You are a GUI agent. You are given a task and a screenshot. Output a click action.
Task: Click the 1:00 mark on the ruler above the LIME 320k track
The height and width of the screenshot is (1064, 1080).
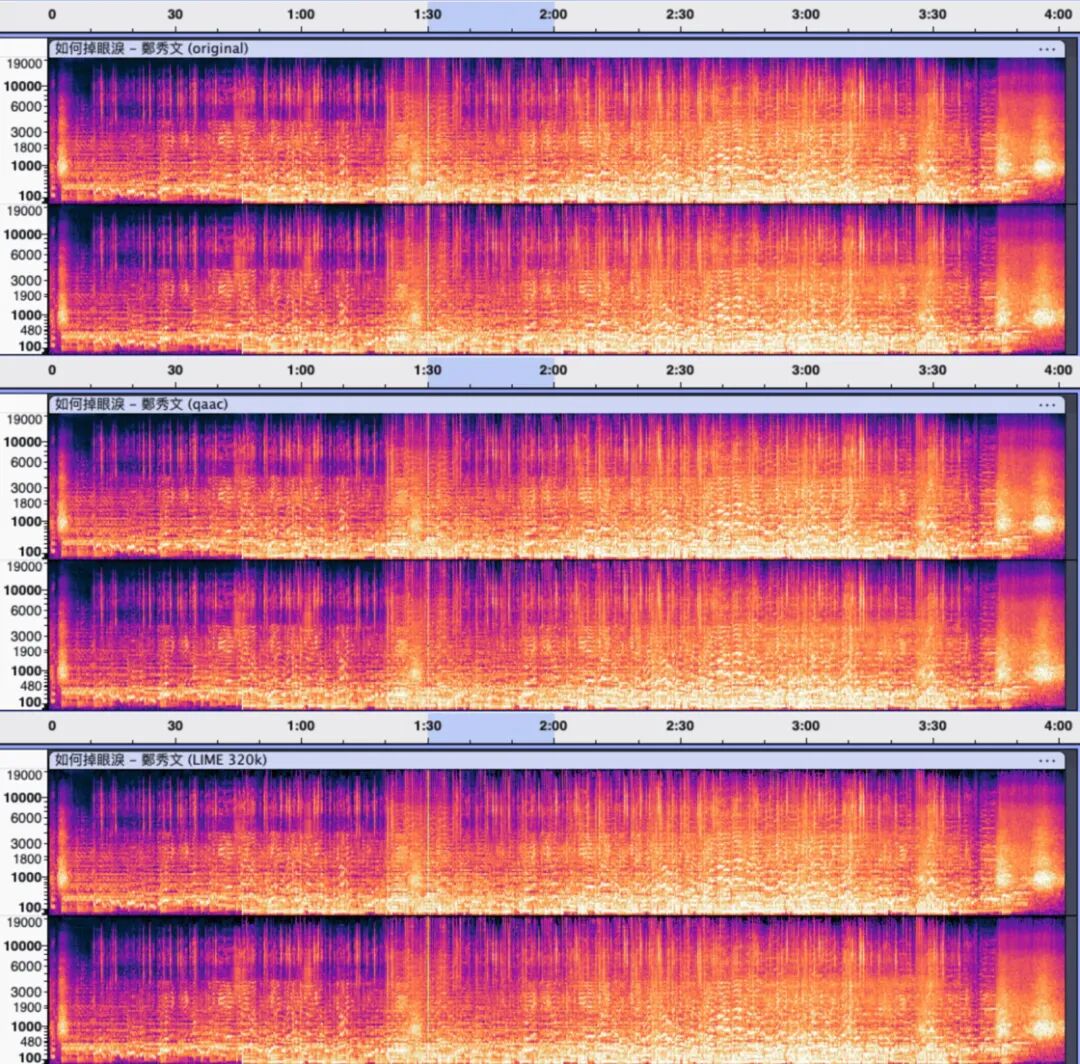(x=301, y=725)
